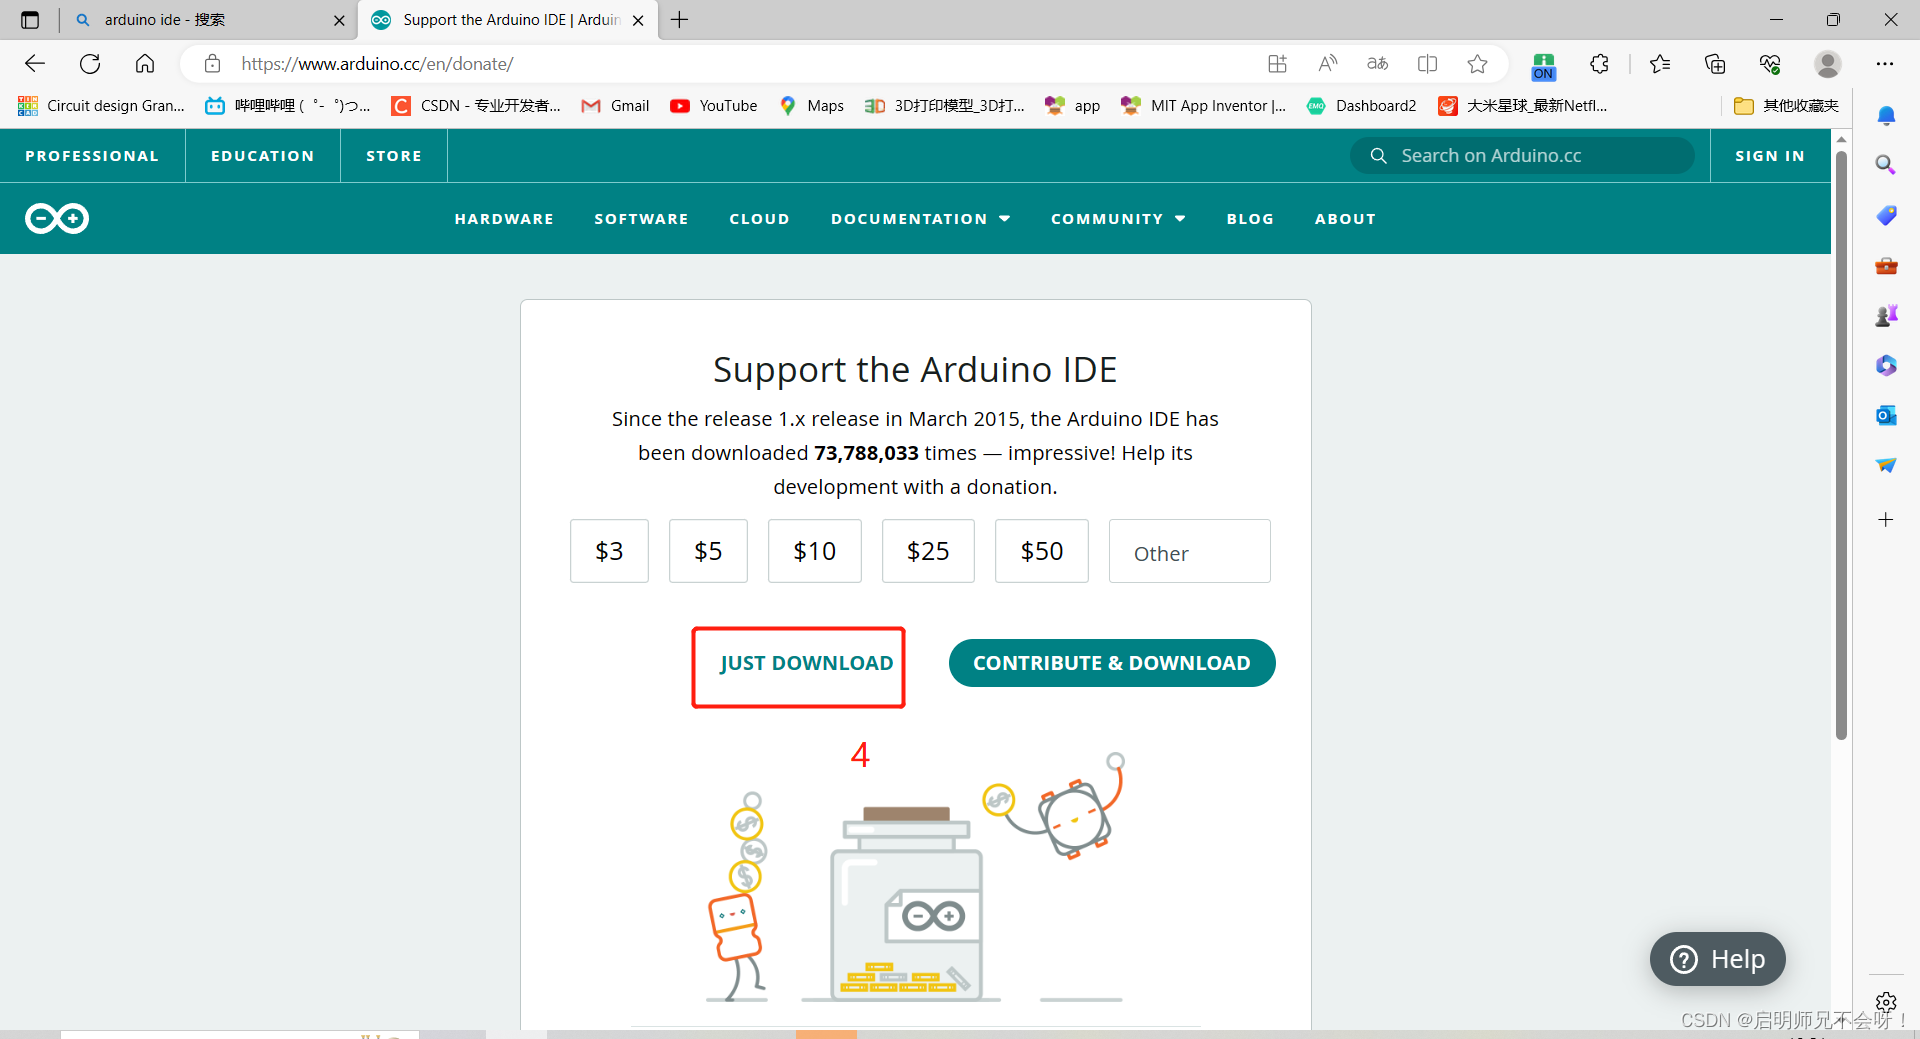Image resolution: width=1920 pixels, height=1039 pixels.
Task: Open the Gmail bookmark
Action: (x=616, y=106)
